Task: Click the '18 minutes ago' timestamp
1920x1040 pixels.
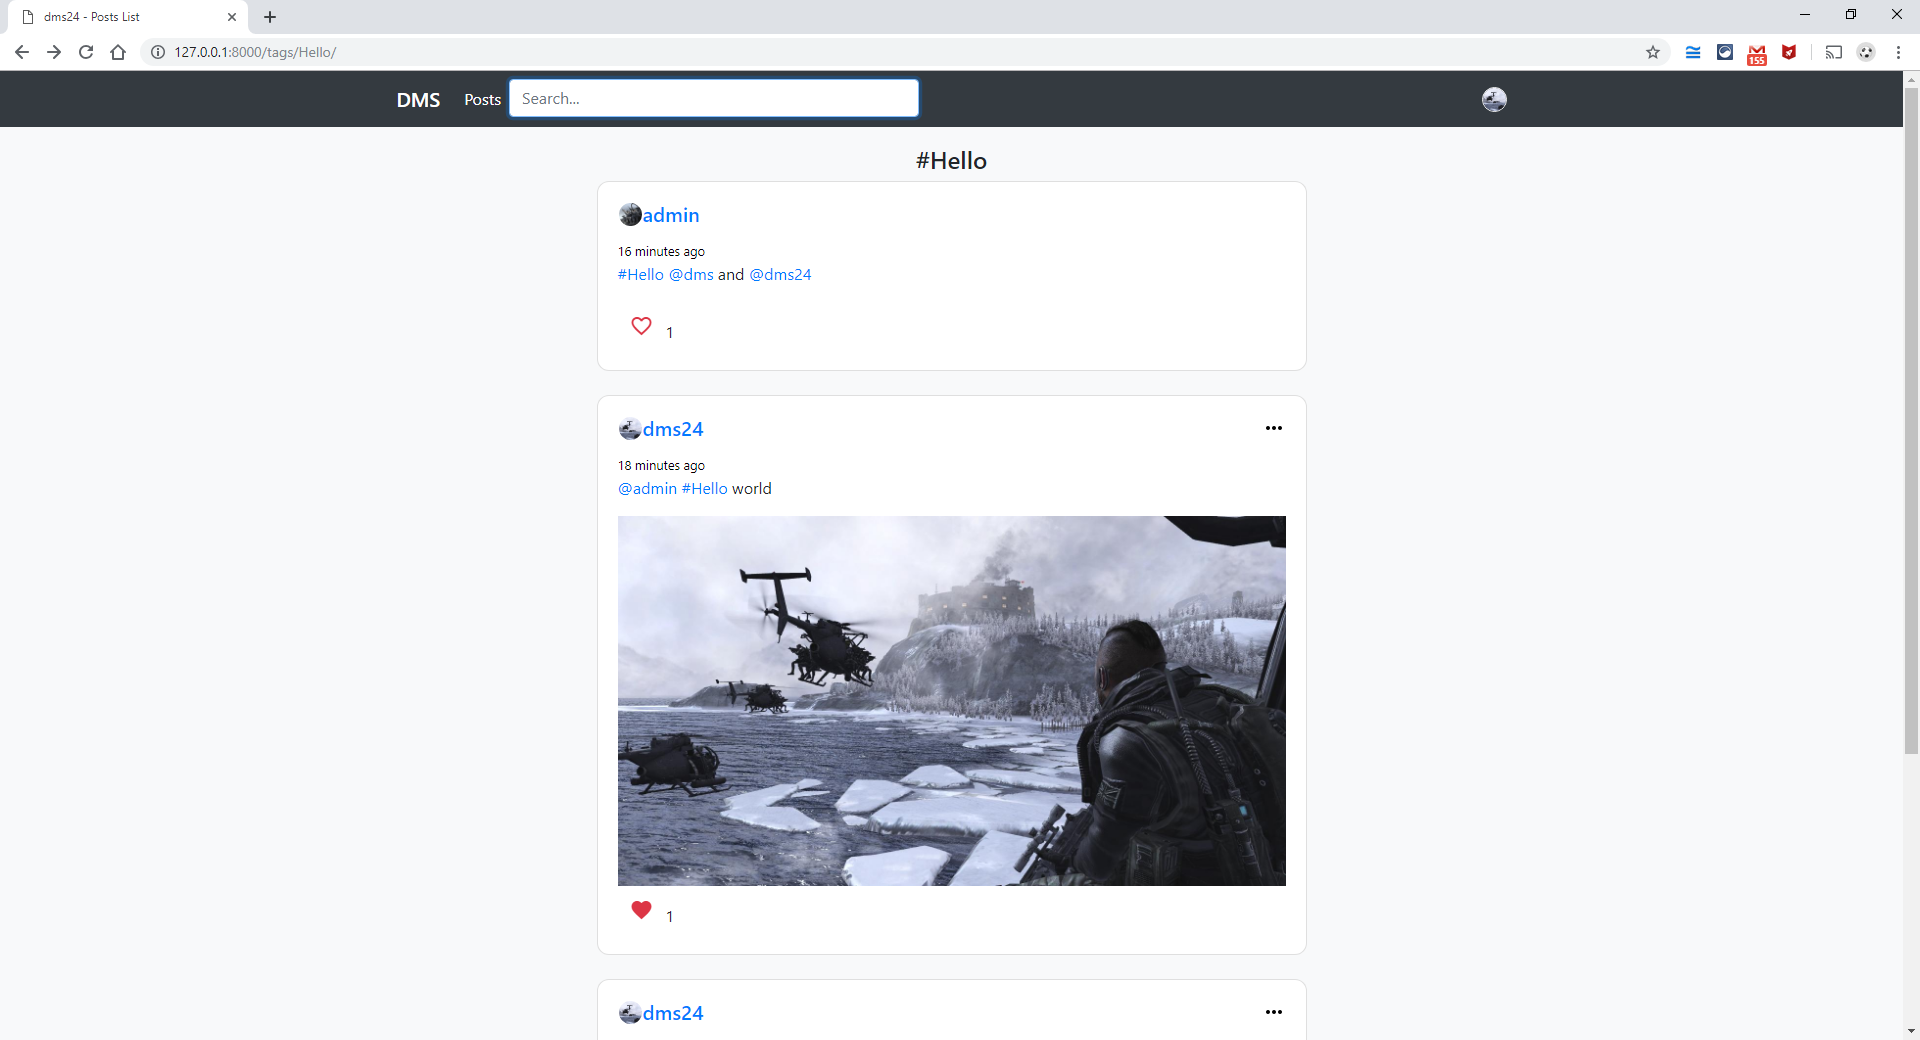Action: (661, 466)
